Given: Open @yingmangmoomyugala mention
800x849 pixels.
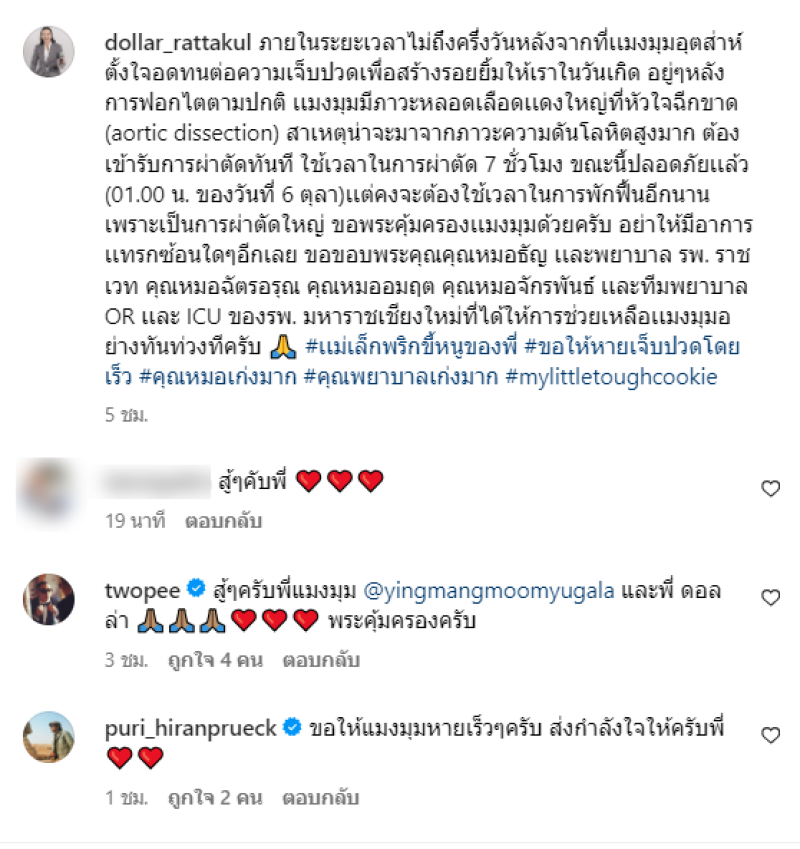Looking at the screenshot, I should (489, 591).
